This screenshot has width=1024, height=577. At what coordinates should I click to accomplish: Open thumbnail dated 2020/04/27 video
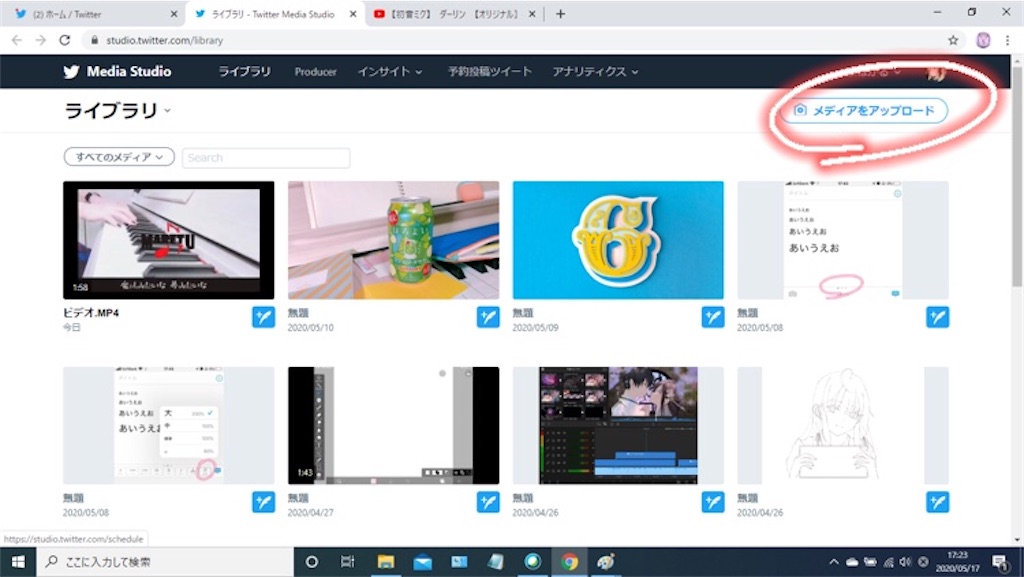pyautogui.click(x=393, y=426)
